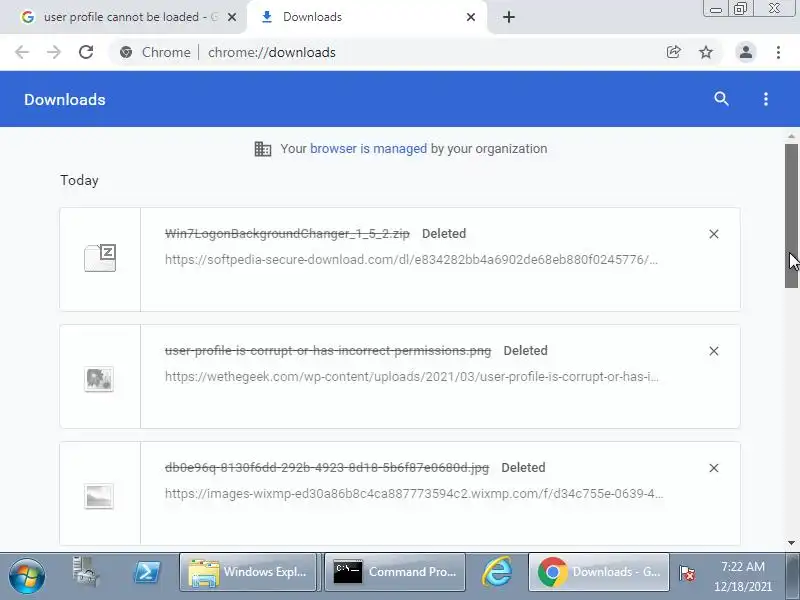Image resolution: width=800 pixels, height=600 pixels.
Task: Switch to the Windows Explorer taskbar window
Action: 248,572
